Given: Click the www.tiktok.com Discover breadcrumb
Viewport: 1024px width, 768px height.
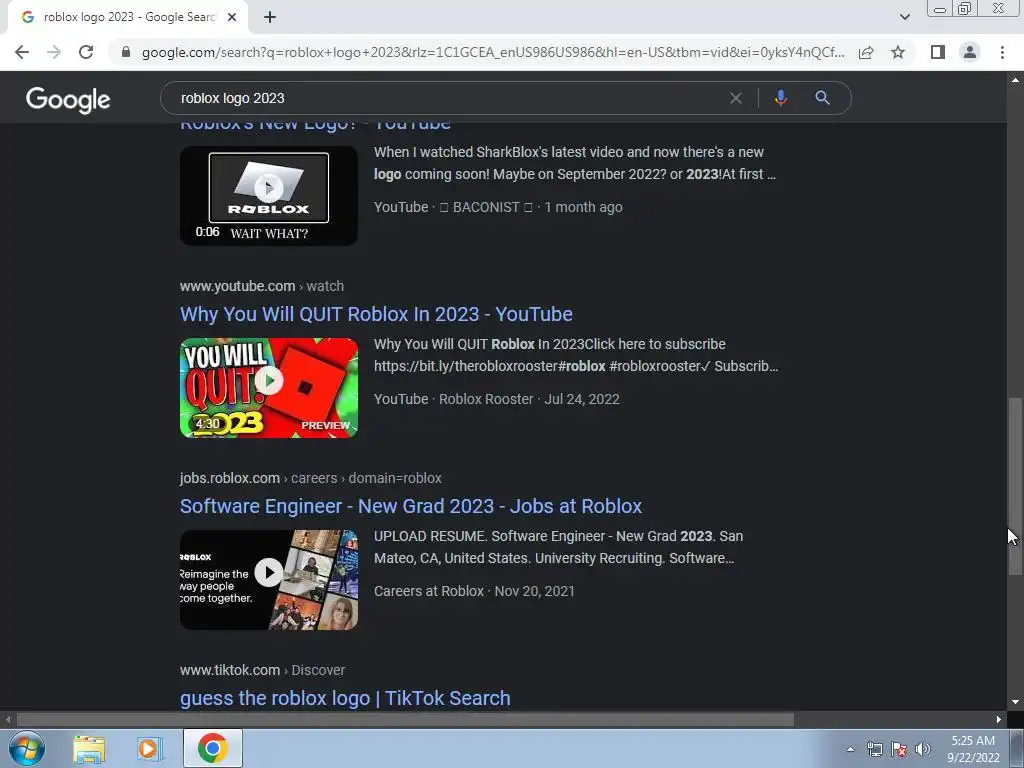Looking at the screenshot, I should pos(263,670).
